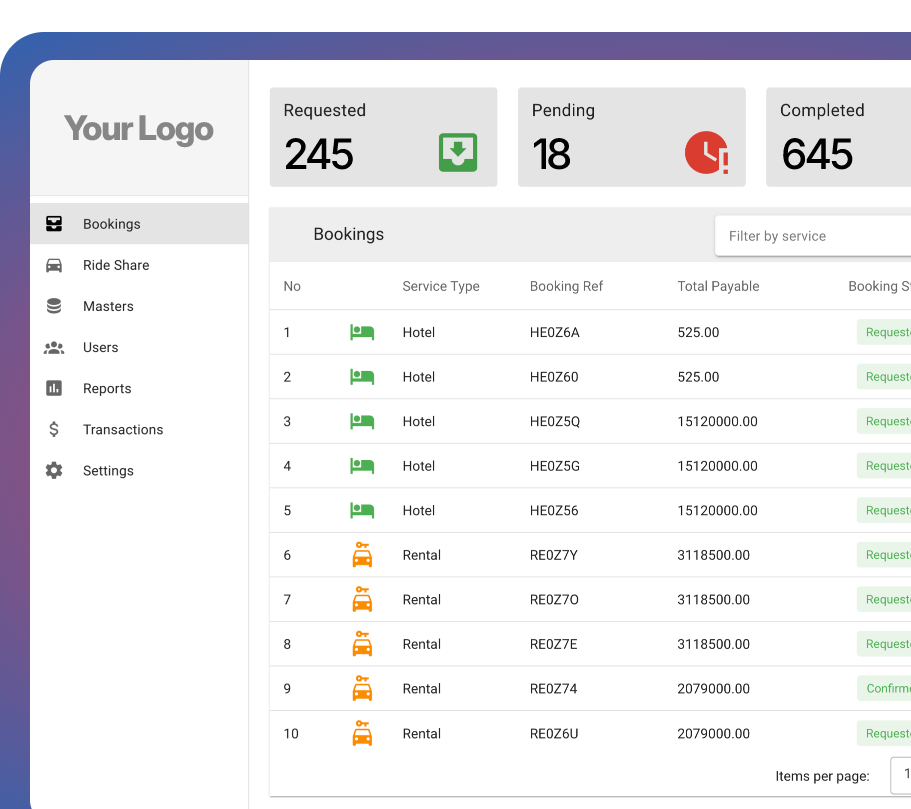
Task: Click the Transactions dollar icon
Action: [x=54, y=429]
